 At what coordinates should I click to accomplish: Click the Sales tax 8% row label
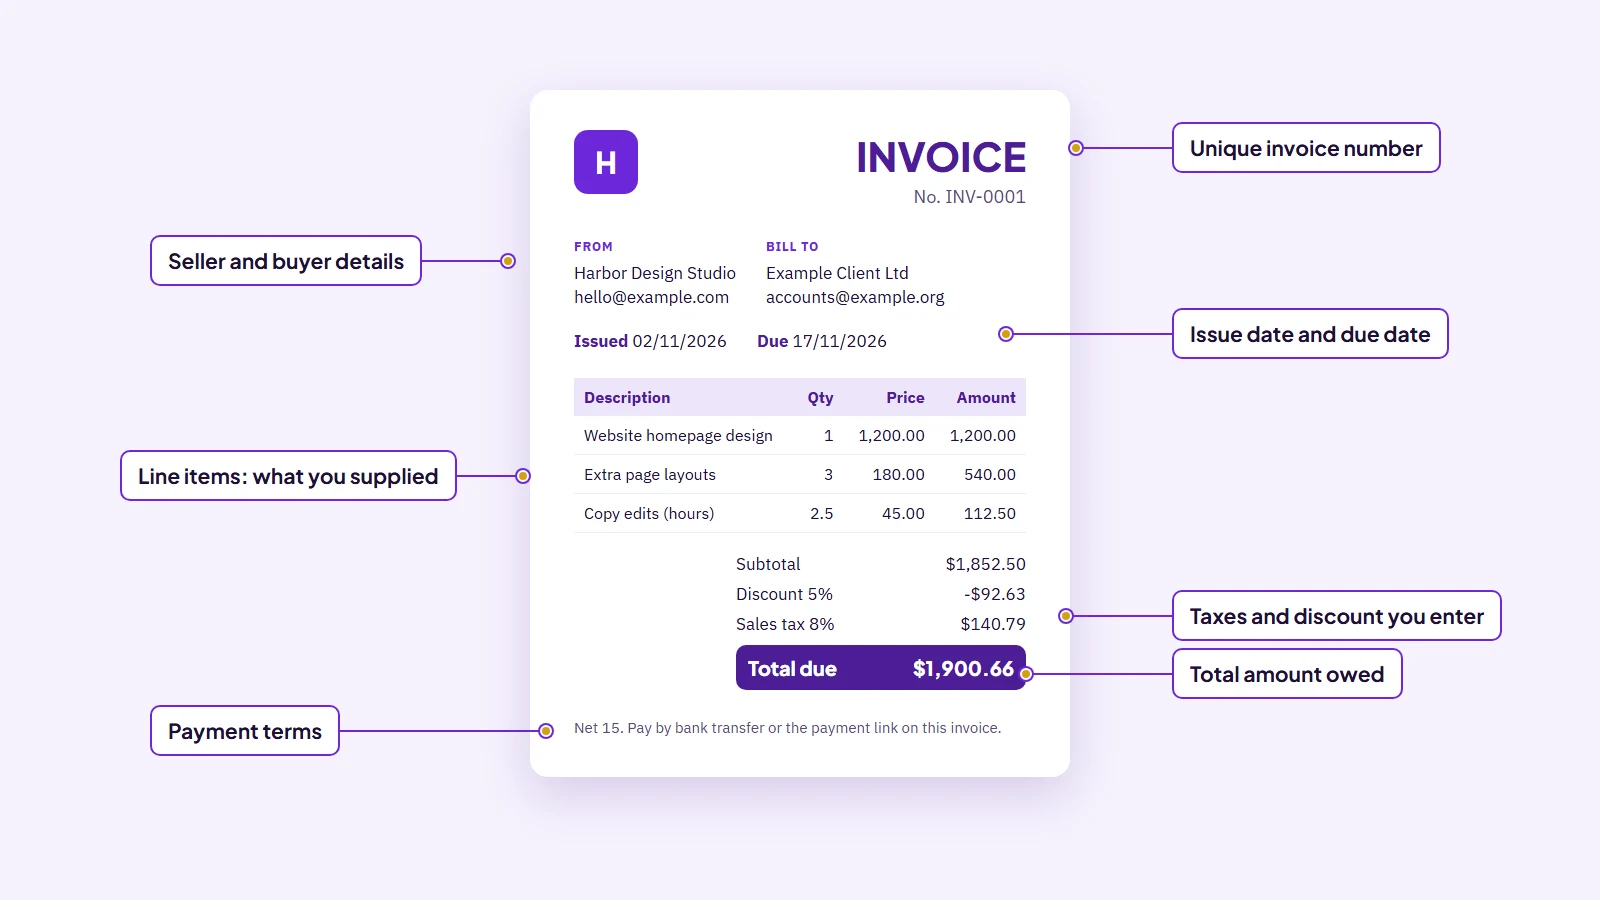click(x=785, y=624)
